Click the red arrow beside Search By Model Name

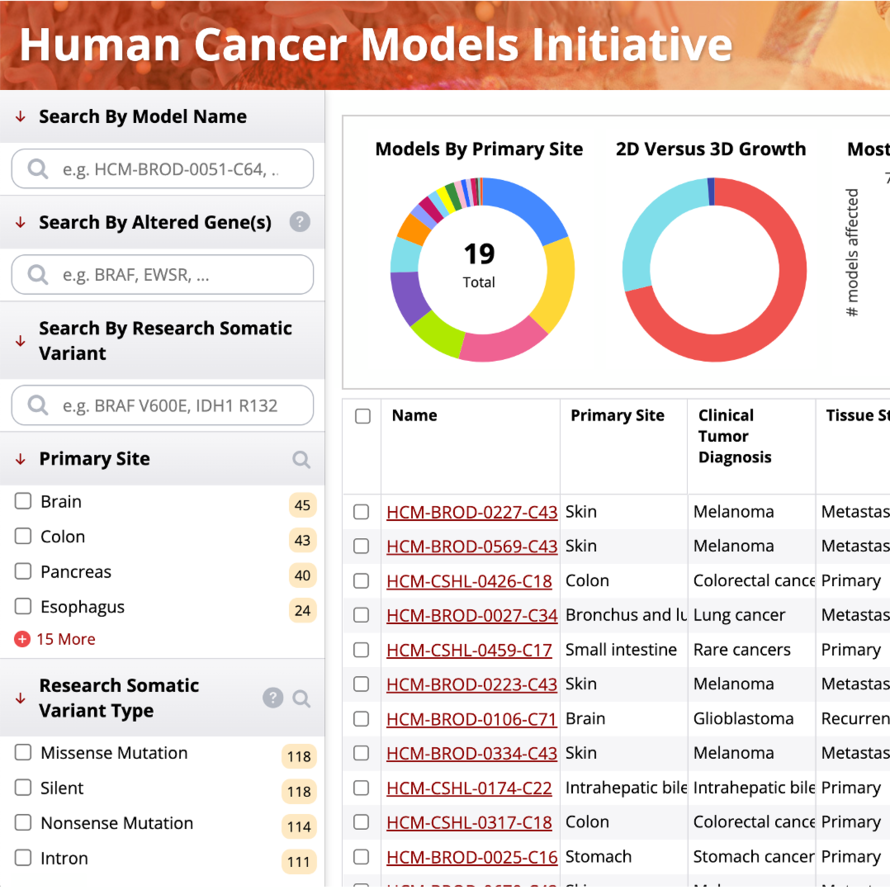click(x=18, y=116)
